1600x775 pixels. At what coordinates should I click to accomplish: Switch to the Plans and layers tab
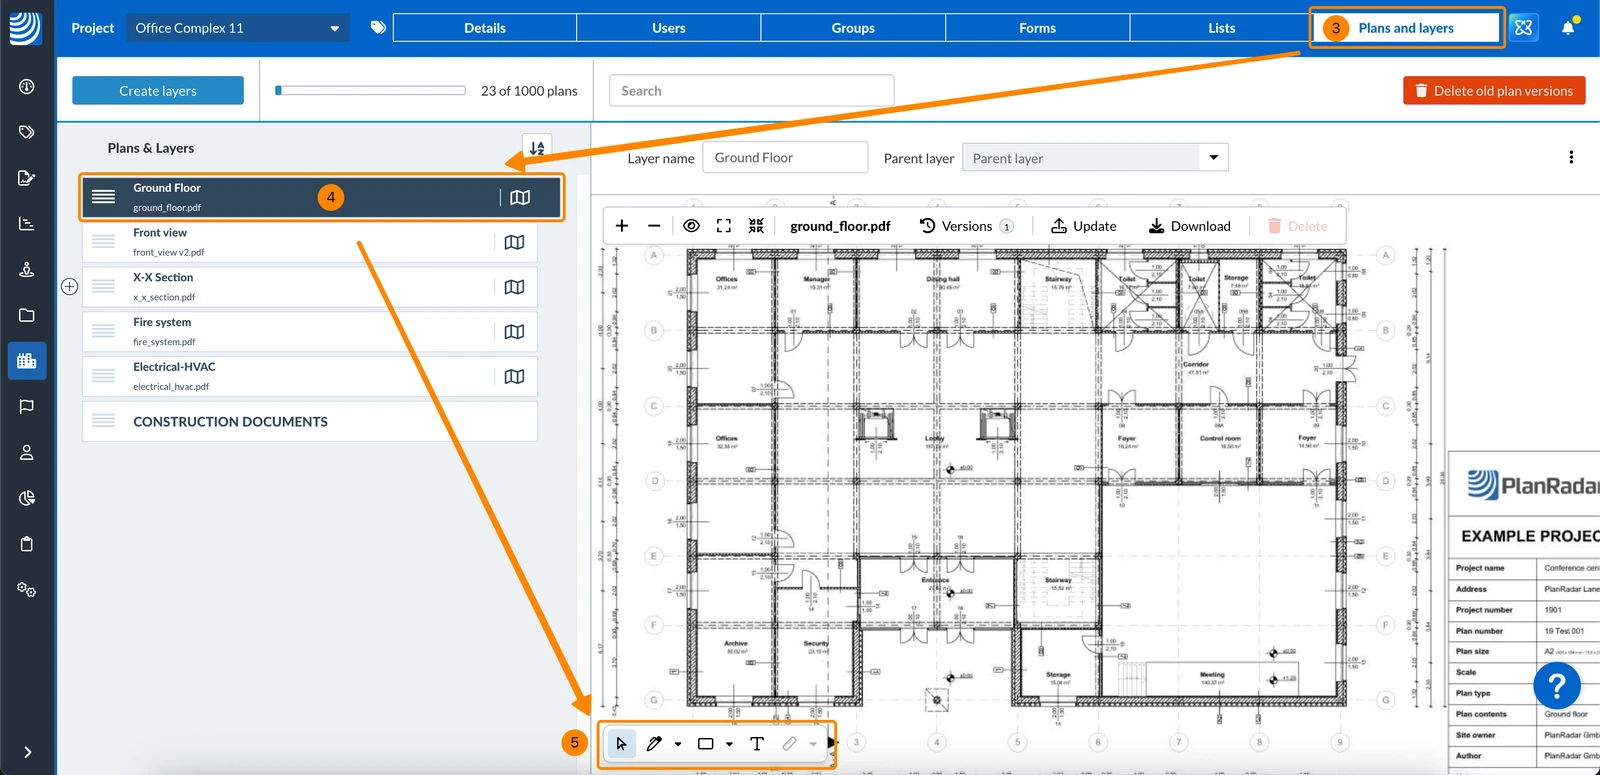pos(1406,28)
